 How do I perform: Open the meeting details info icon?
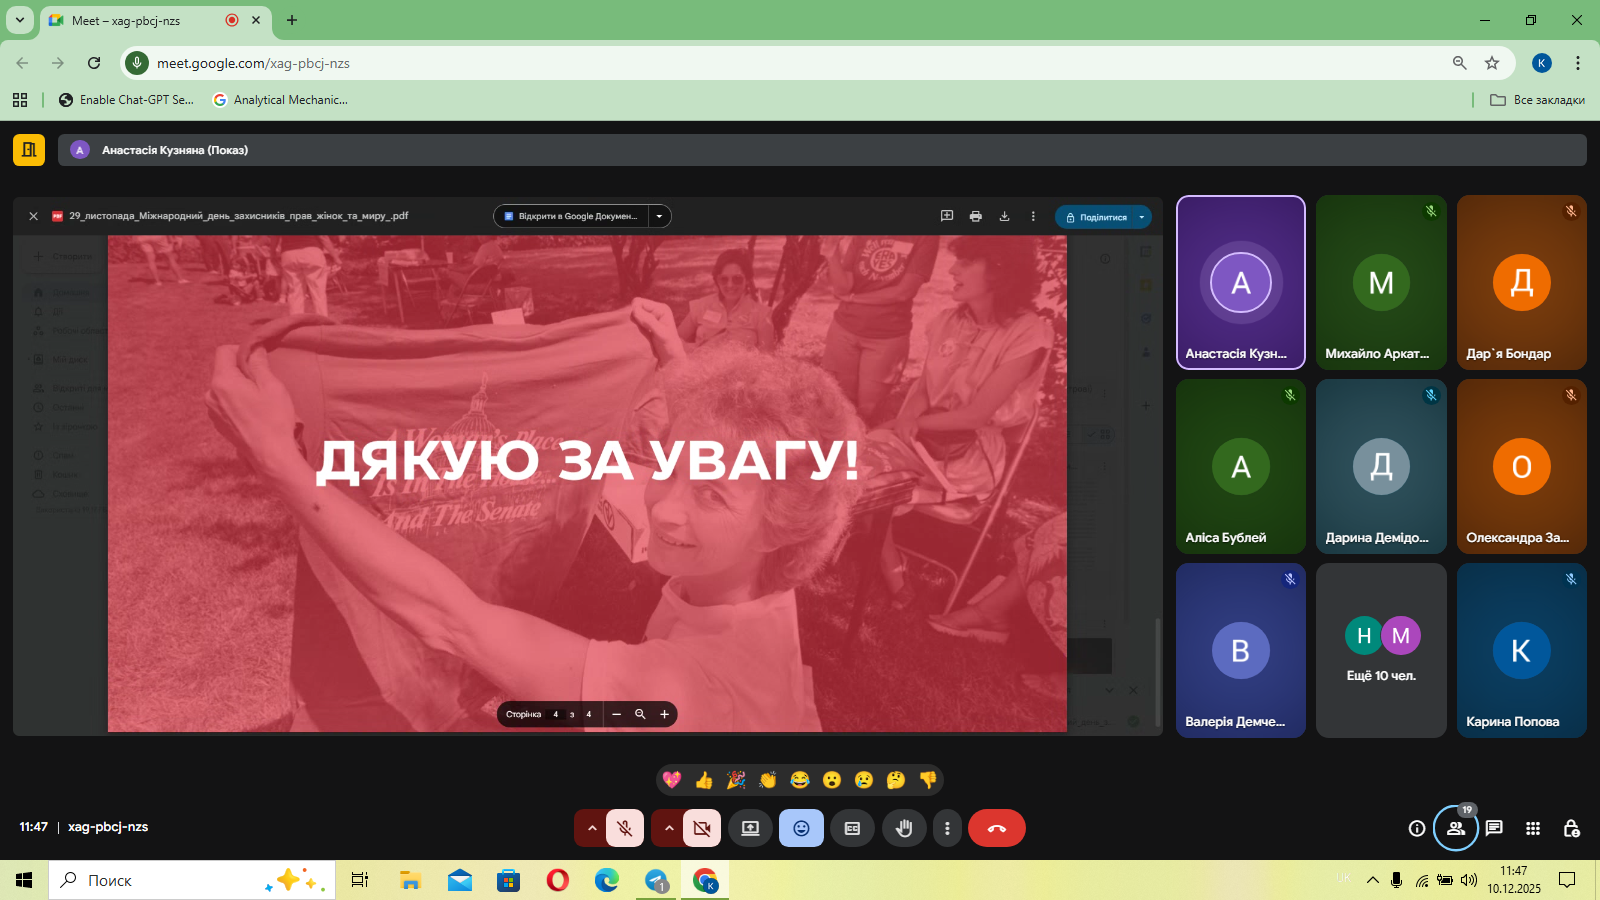(x=1416, y=828)
